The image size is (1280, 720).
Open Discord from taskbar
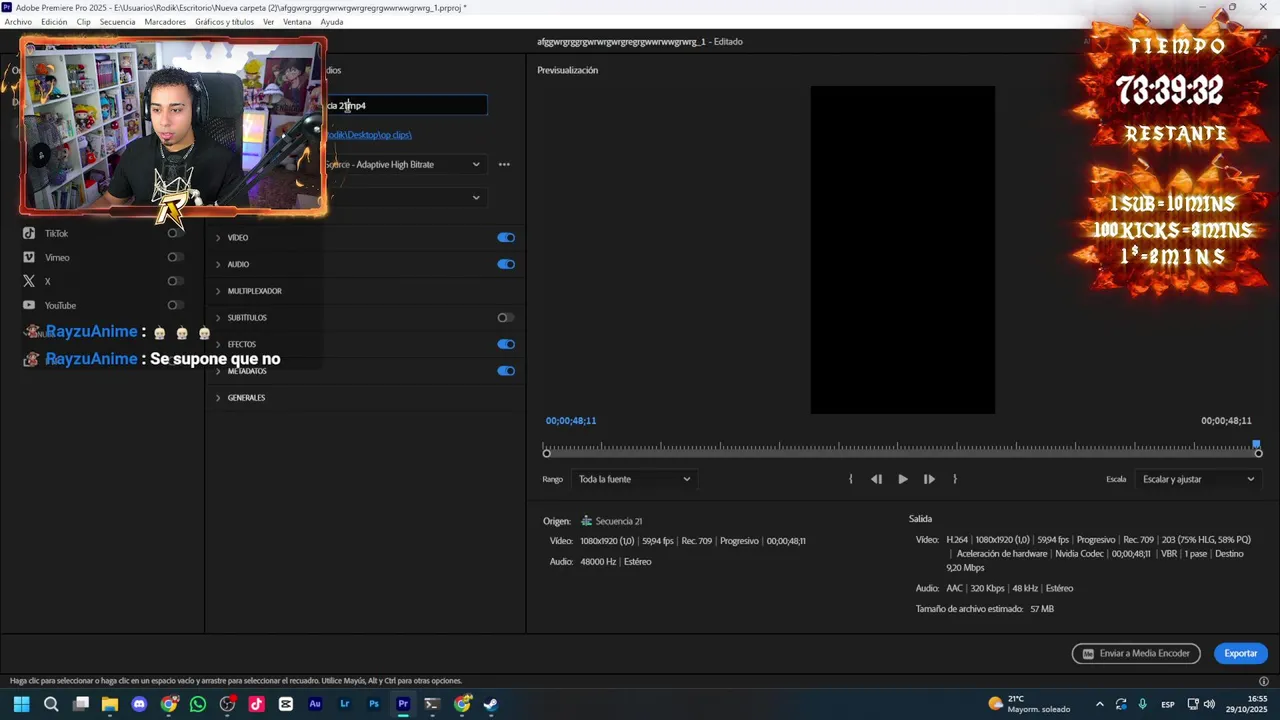139,704
